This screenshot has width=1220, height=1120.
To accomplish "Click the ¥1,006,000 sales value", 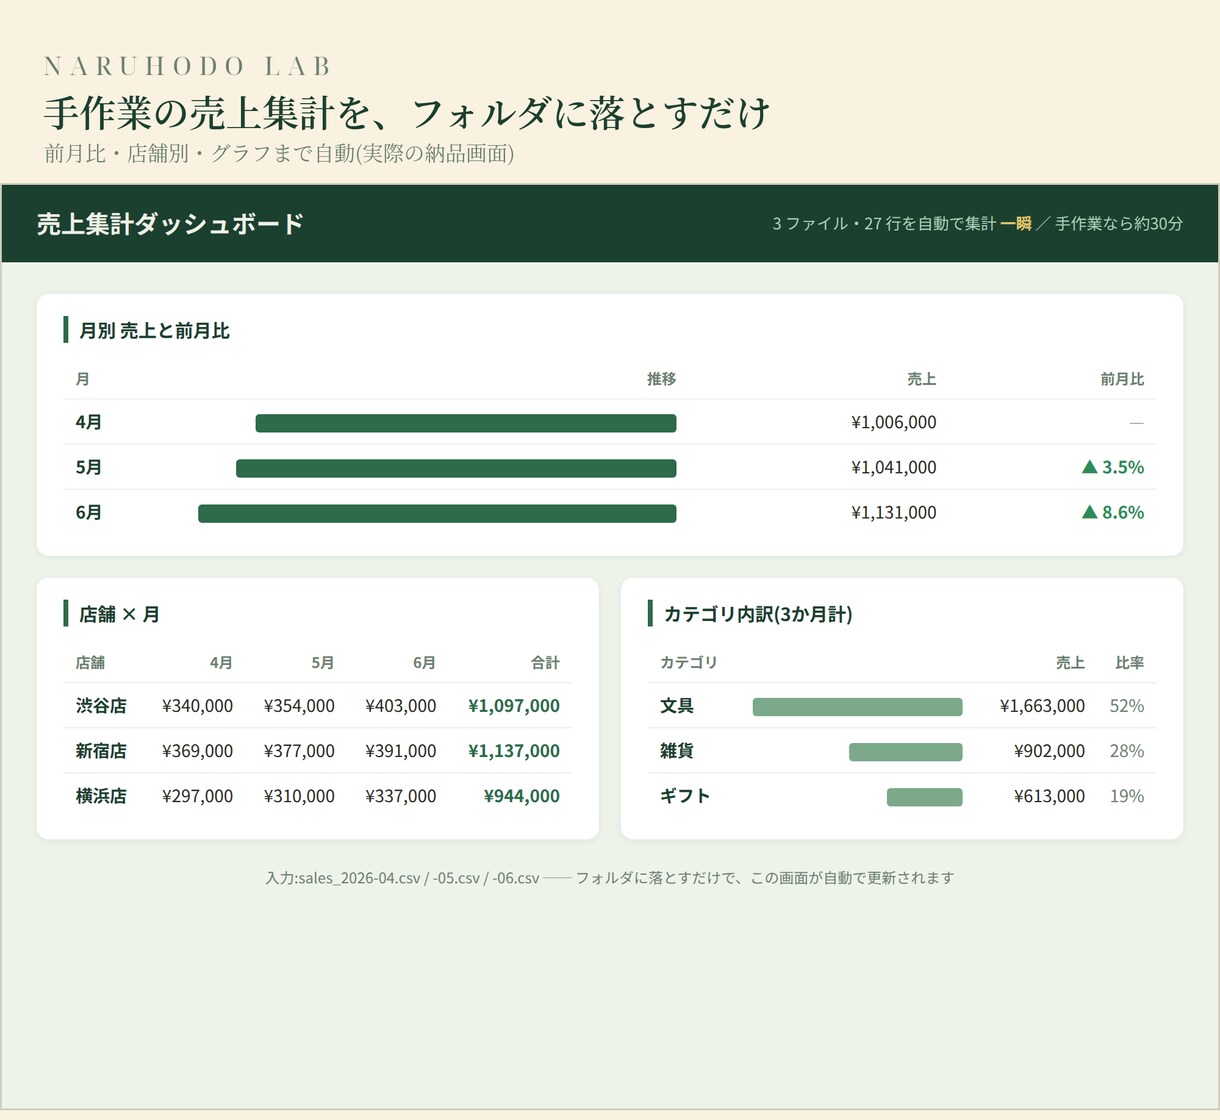I will click(x=894, y=422).
